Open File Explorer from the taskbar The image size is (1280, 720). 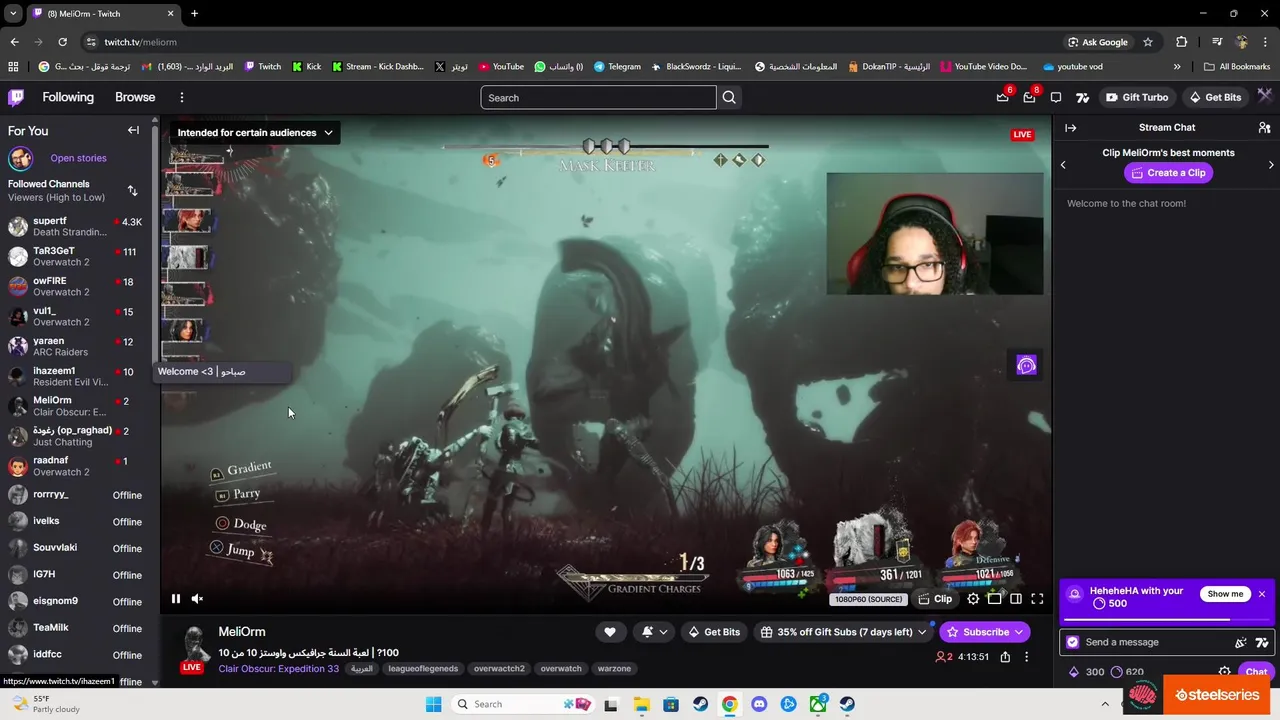coord(641,704)
